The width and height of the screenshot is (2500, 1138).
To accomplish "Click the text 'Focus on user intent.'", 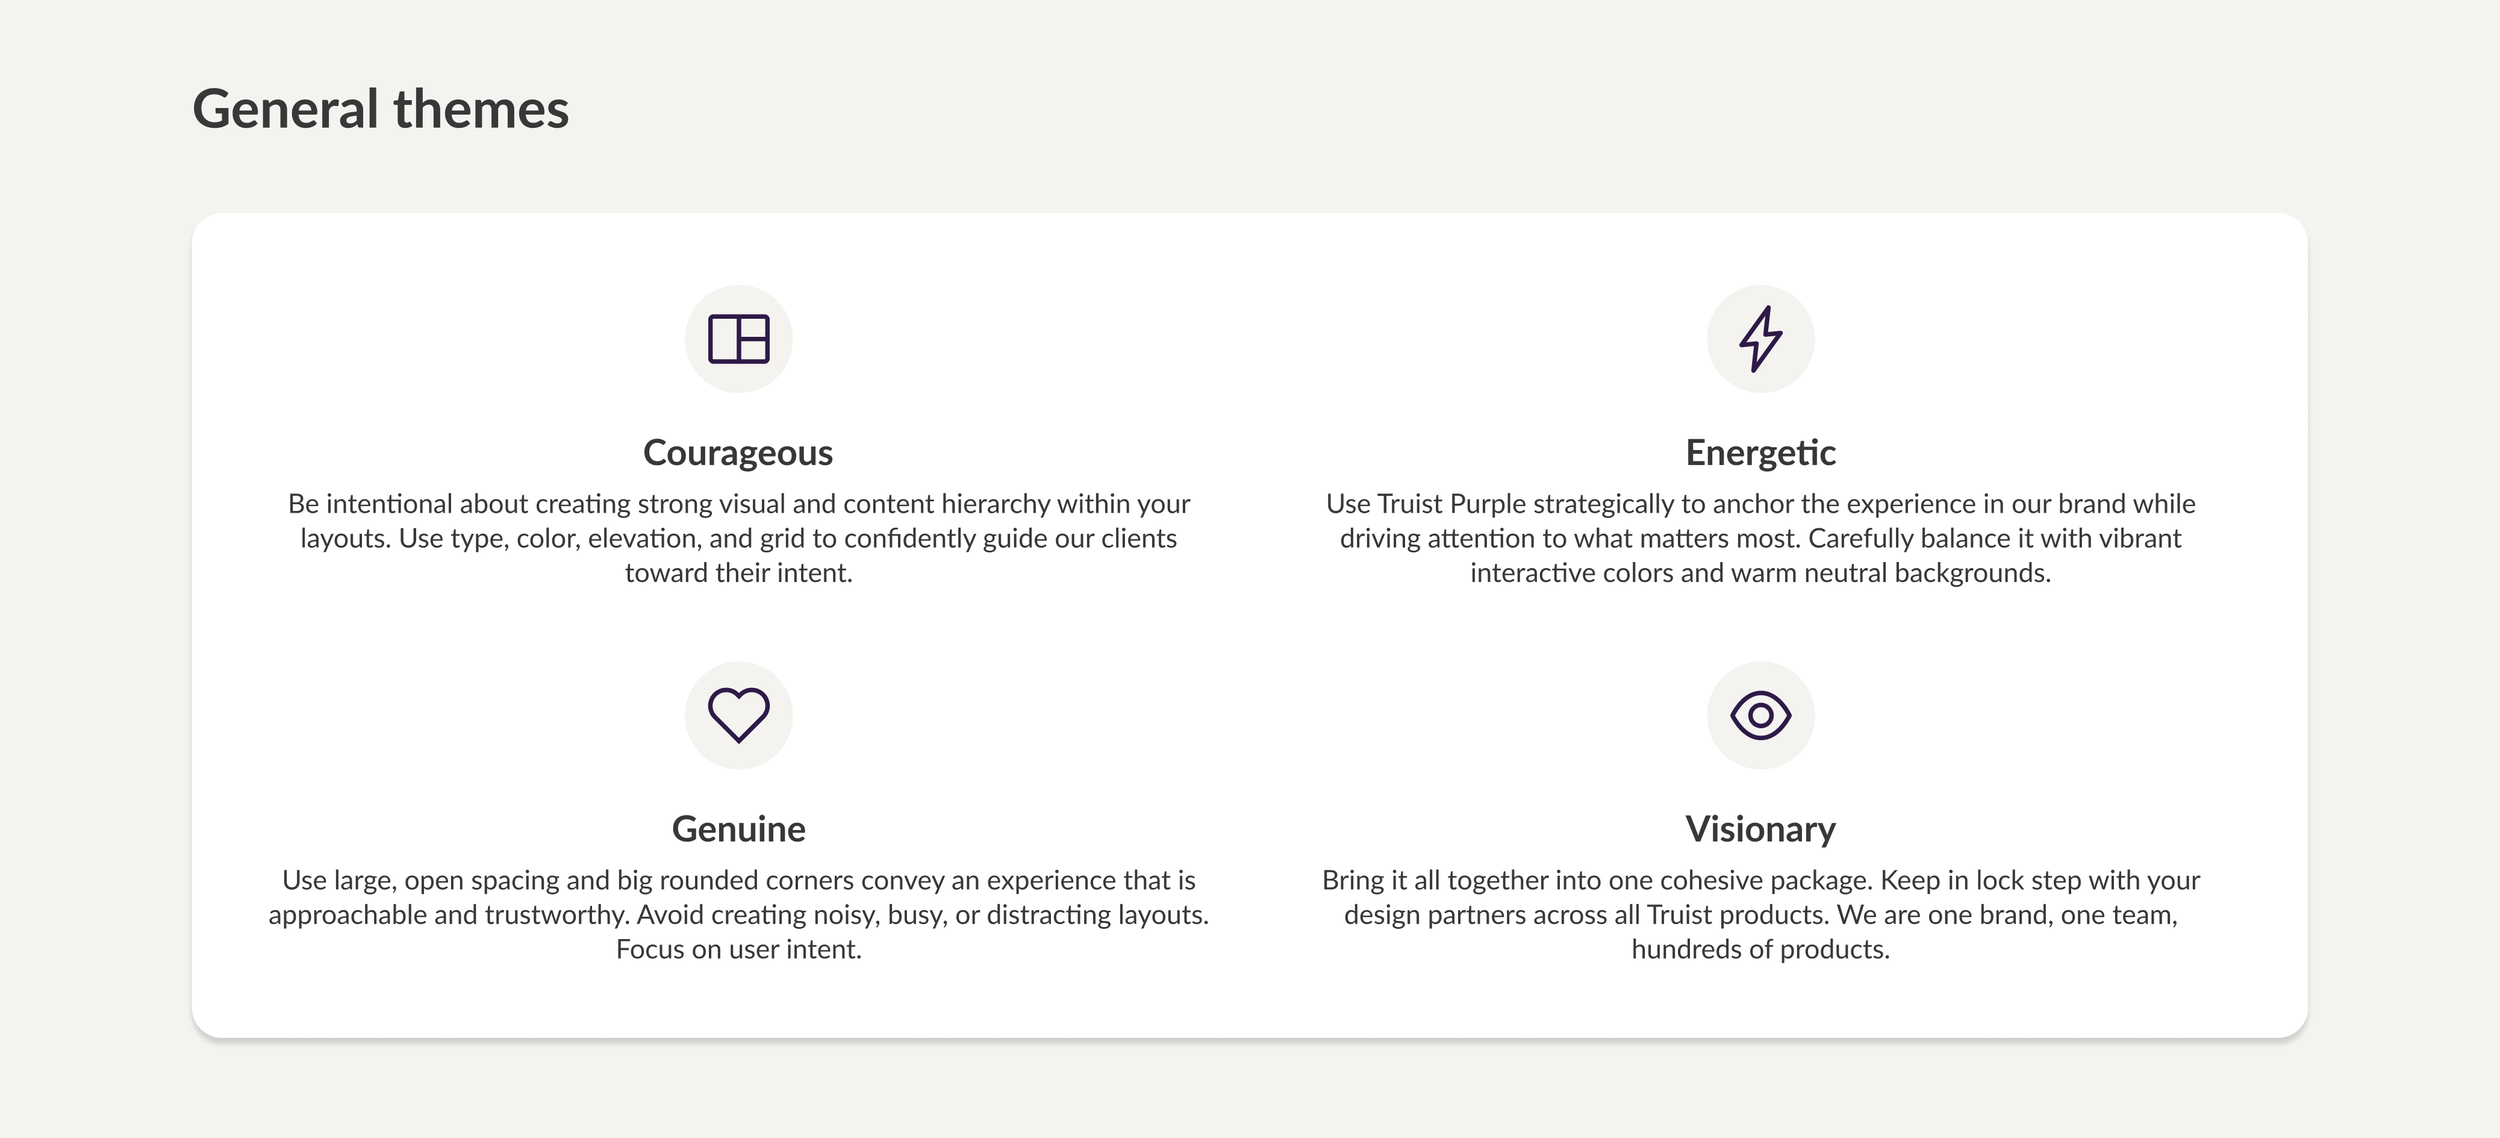I will [x=738, y=949].
